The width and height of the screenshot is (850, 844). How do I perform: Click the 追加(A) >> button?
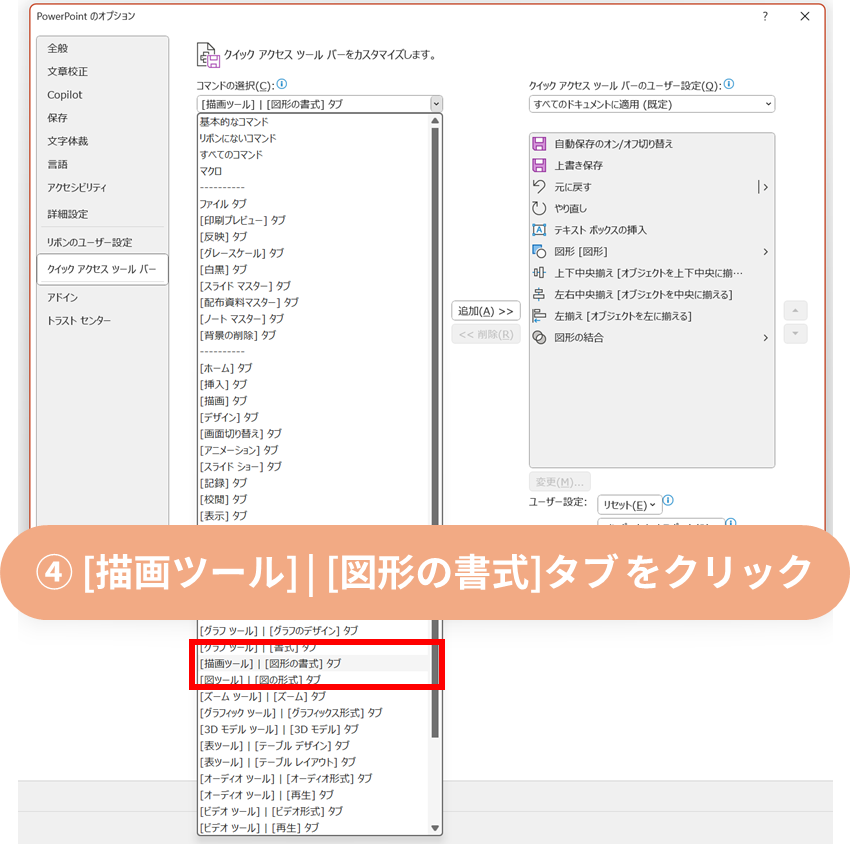point(486,311)
